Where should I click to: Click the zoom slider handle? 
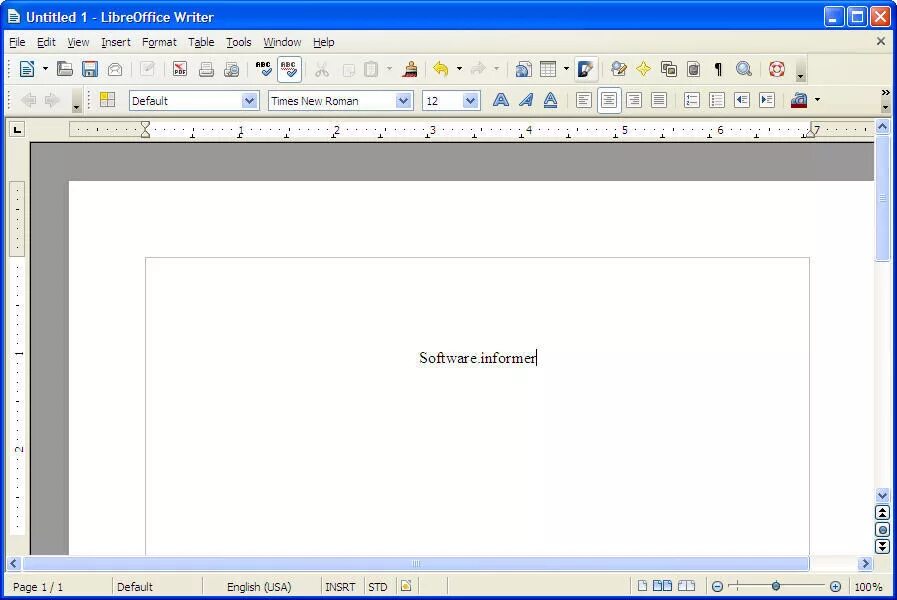tap(776, 586)
